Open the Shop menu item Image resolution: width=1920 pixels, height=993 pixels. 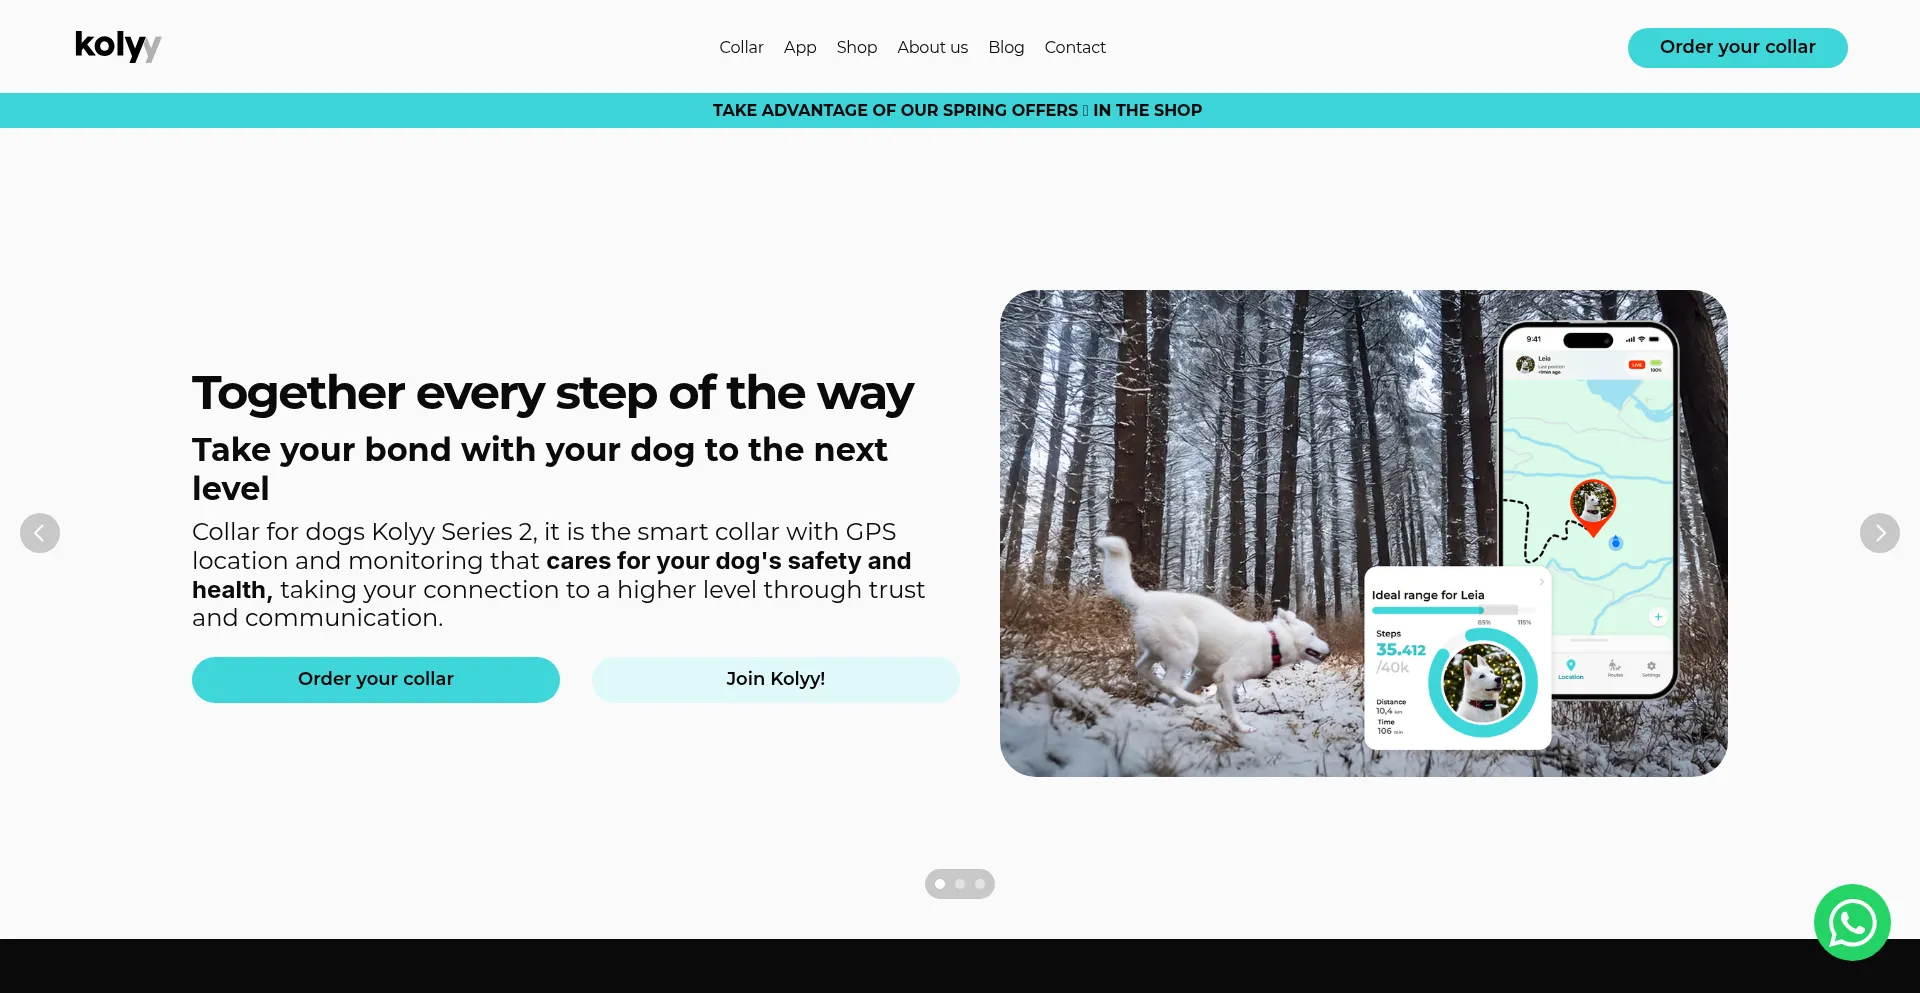pyautogui.click(x=857, y=47)
